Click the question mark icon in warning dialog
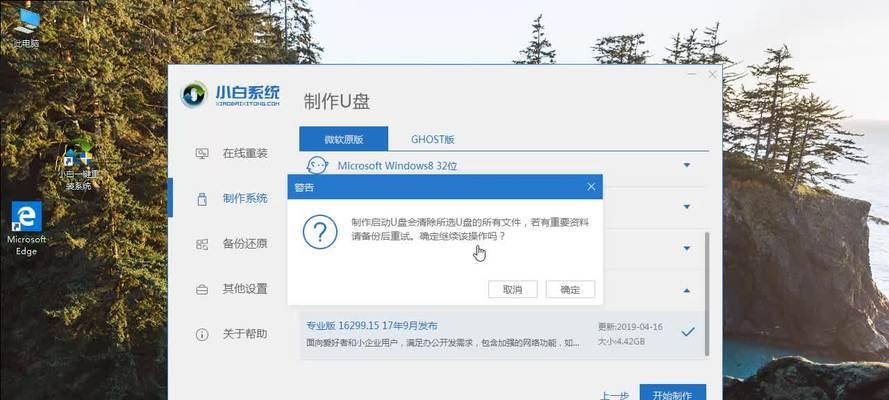The image size is (889, 400). point(320,232)
